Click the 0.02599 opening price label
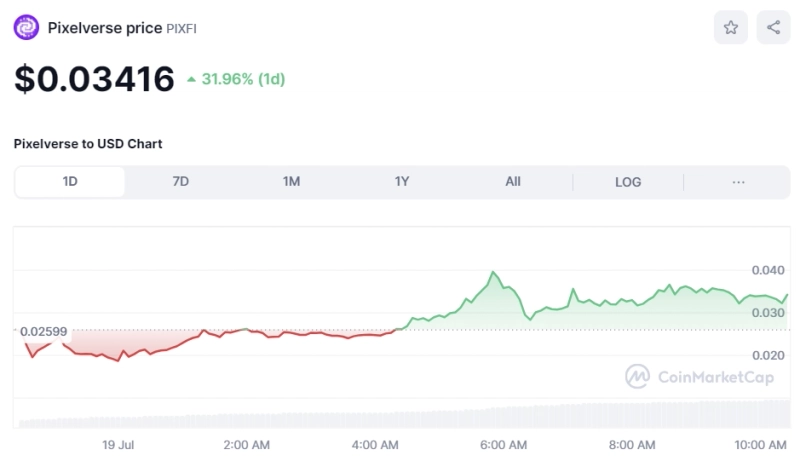Screen dimensions: 800x467 click(41, 330)
